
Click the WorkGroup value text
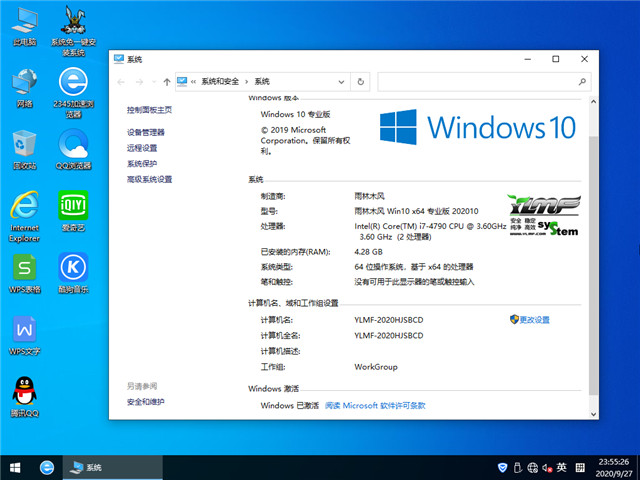point(376,367)
